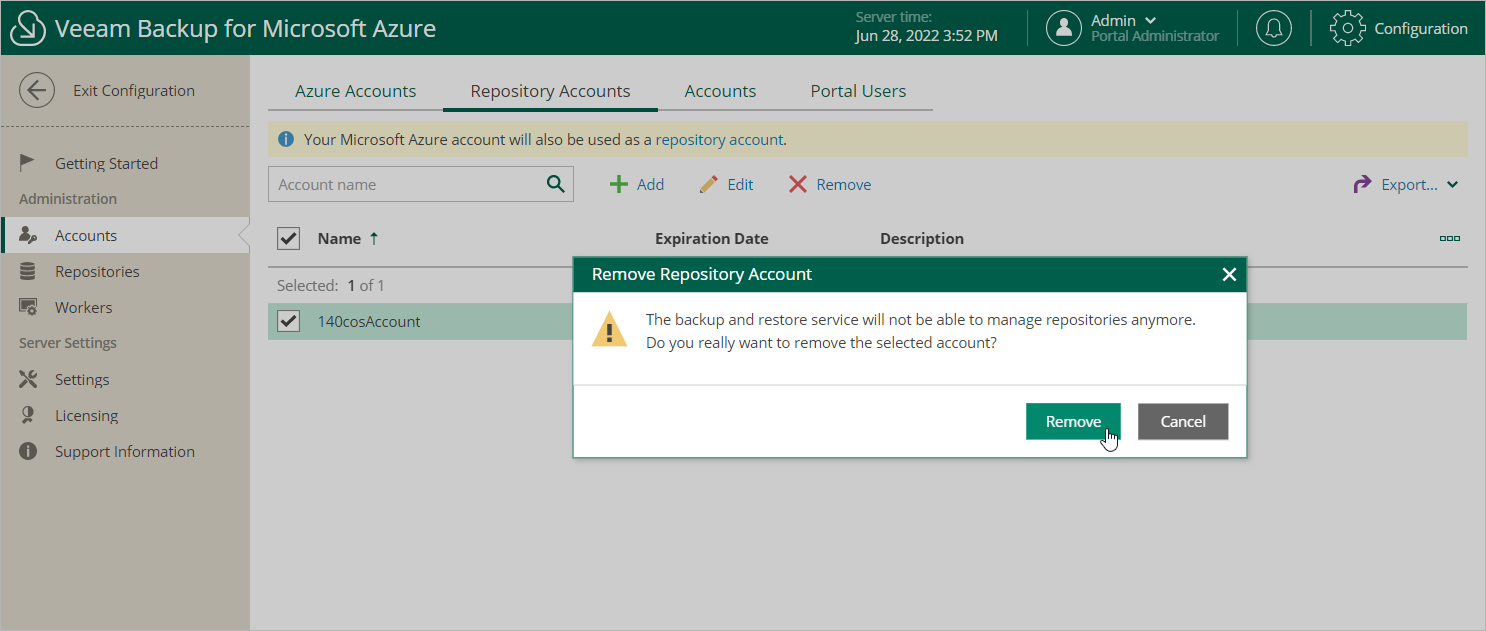Click the purple Export arrow icon
The width and height of the screenshot is (1486, 631).
(1362, 184)
